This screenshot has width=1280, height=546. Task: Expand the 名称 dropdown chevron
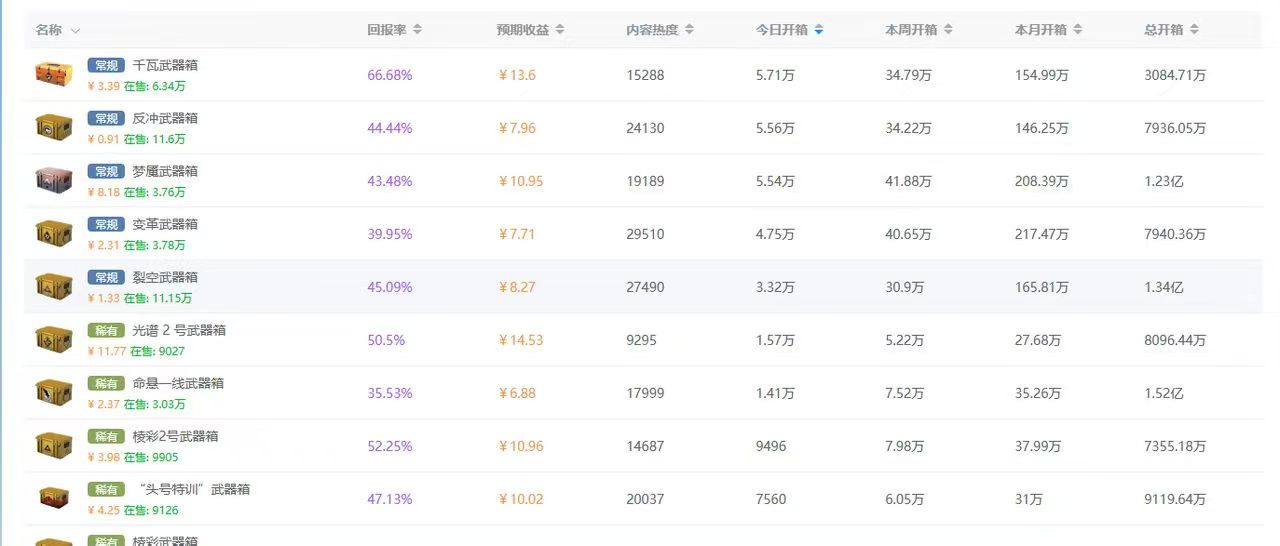click(76, 31)
